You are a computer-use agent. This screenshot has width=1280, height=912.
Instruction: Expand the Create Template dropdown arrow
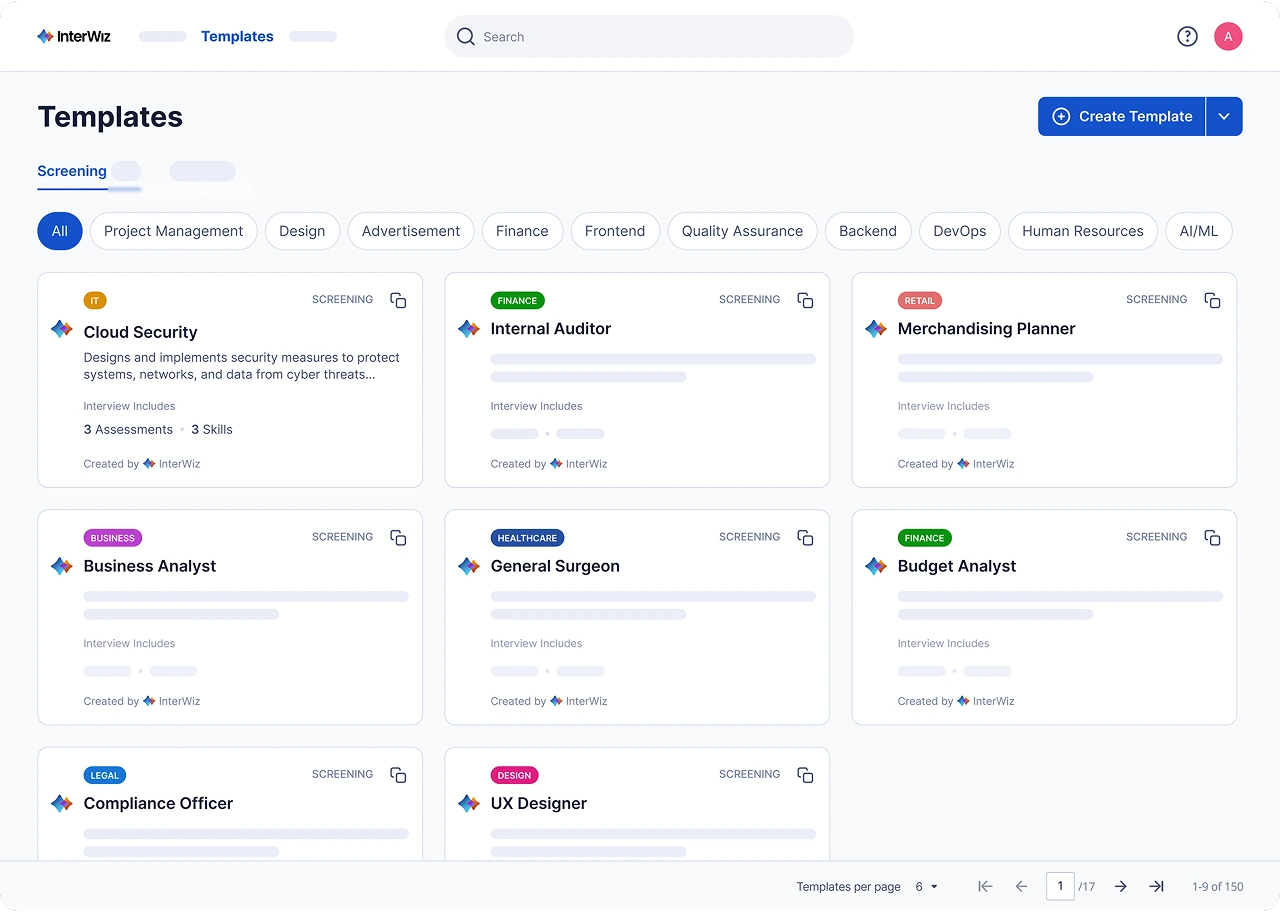(1224, 116)
